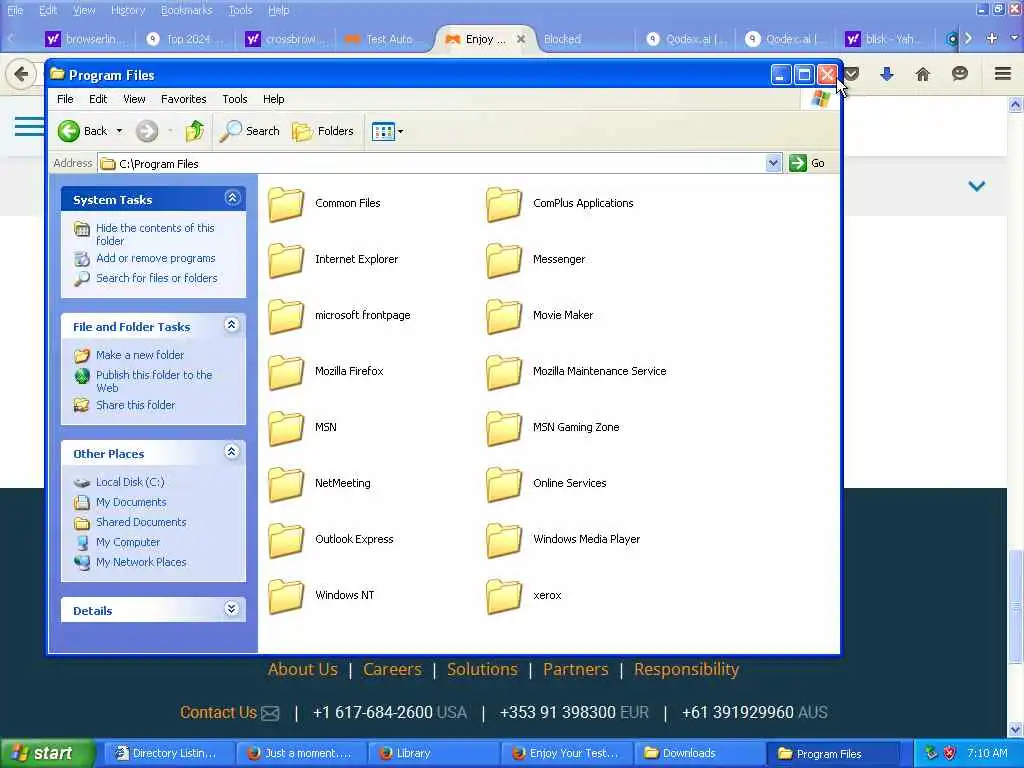Open new tab with plus button in Firefox

pos(992,38)
